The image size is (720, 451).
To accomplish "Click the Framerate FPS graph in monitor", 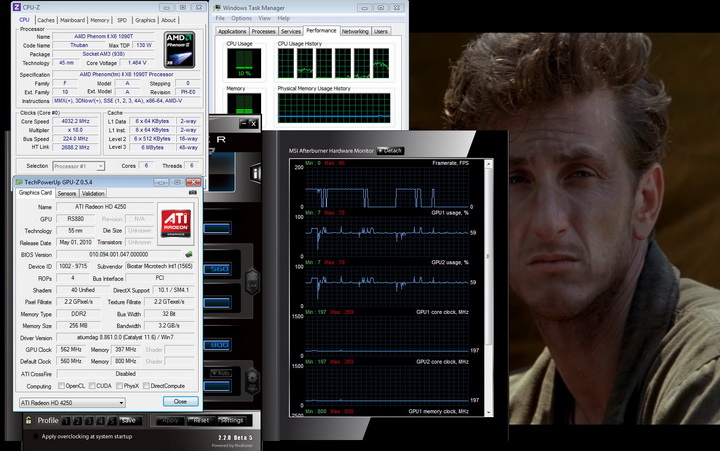I will (387, 185).
